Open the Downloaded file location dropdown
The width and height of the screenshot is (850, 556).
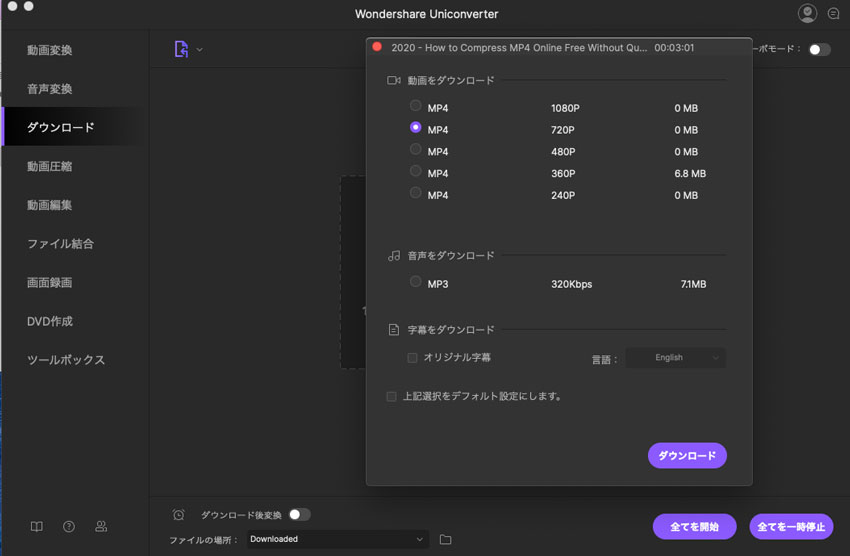coord(337,539)
